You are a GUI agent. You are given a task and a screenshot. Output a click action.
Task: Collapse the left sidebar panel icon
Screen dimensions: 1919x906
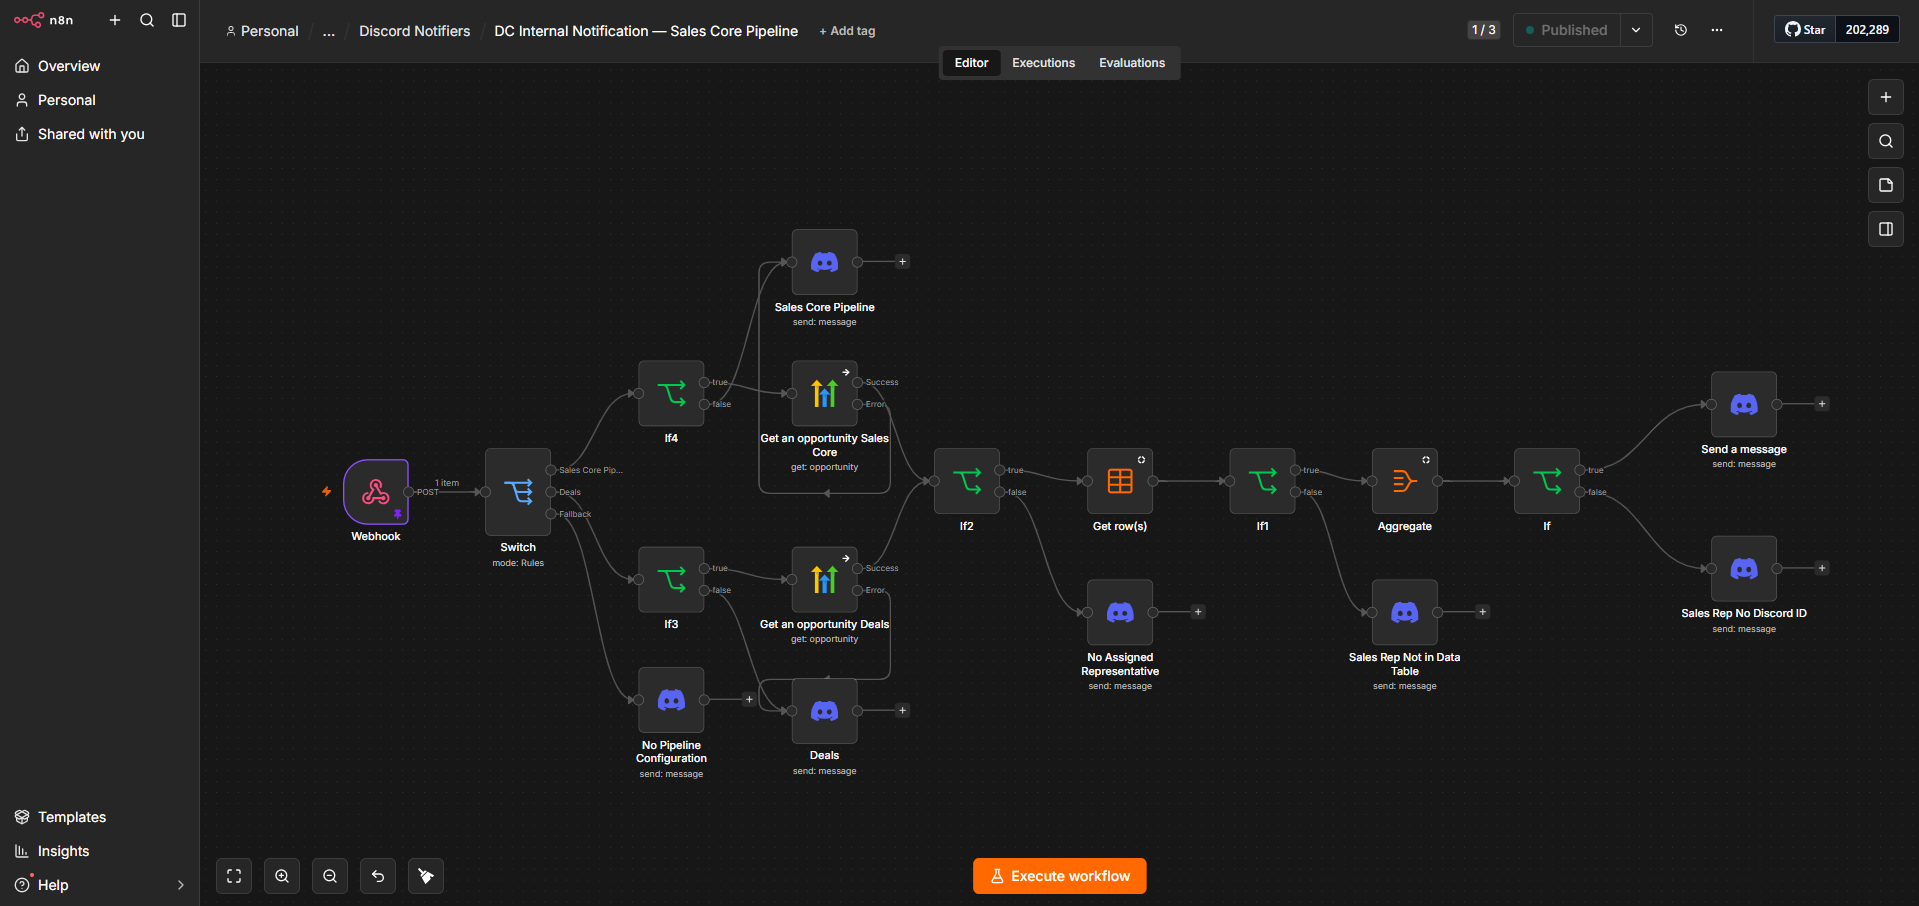pos(179,20)
